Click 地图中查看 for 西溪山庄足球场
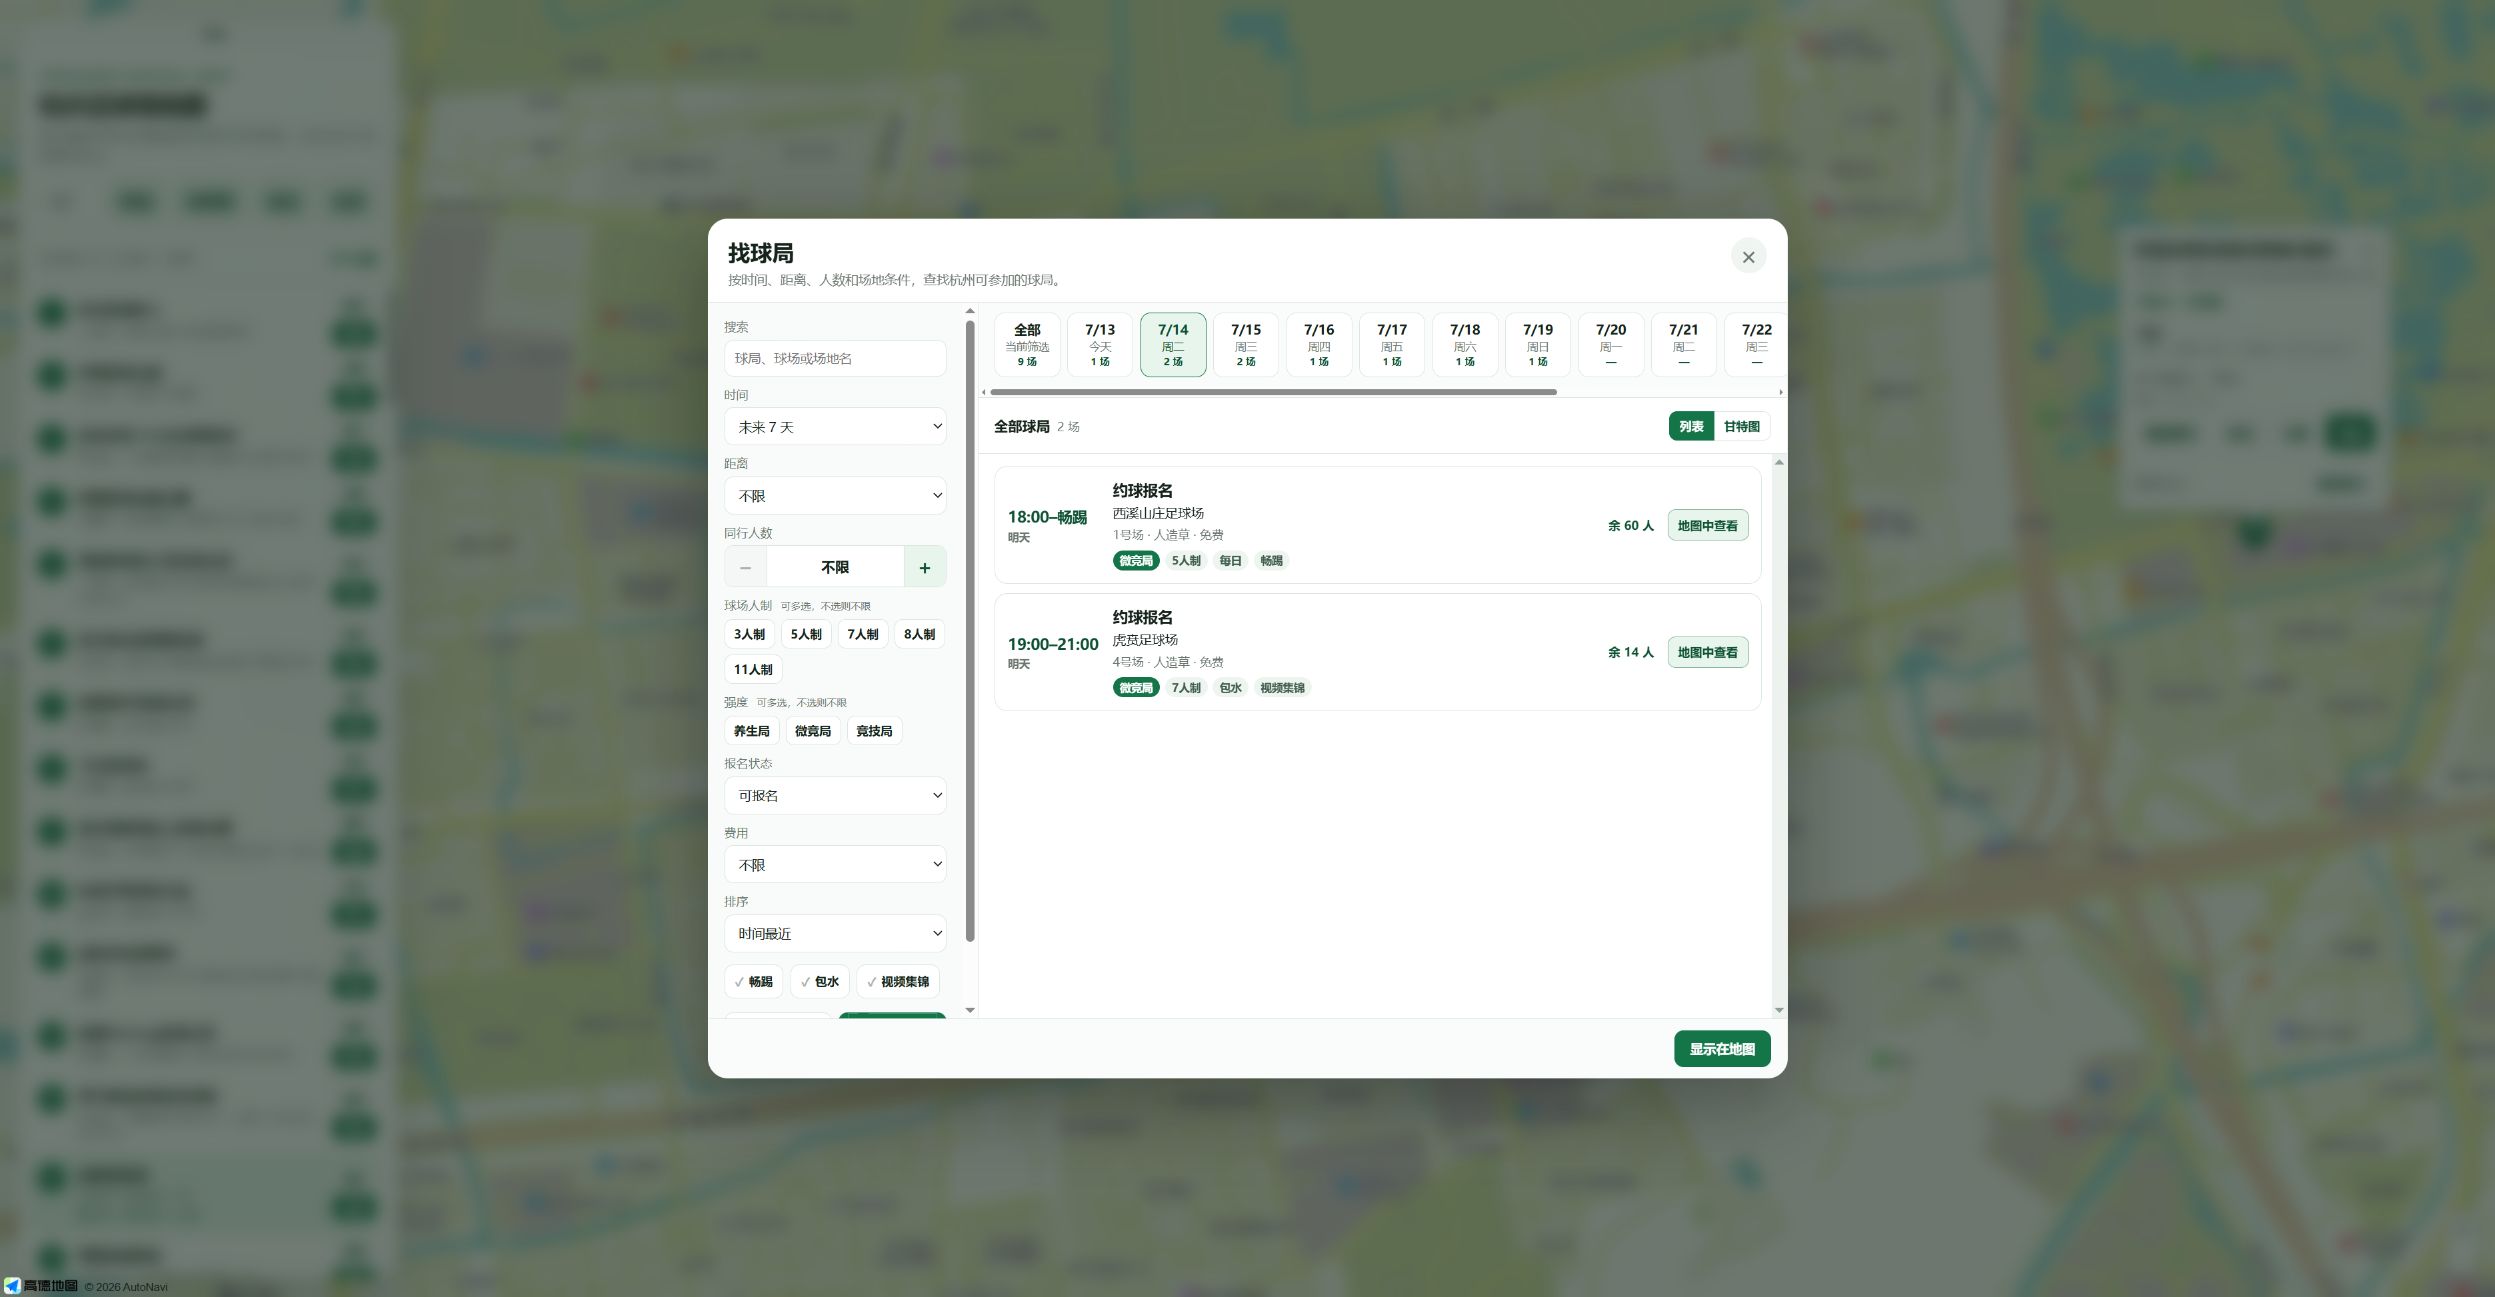The width and height of the screenshot is (2495, 1297). coord(1708,526)
